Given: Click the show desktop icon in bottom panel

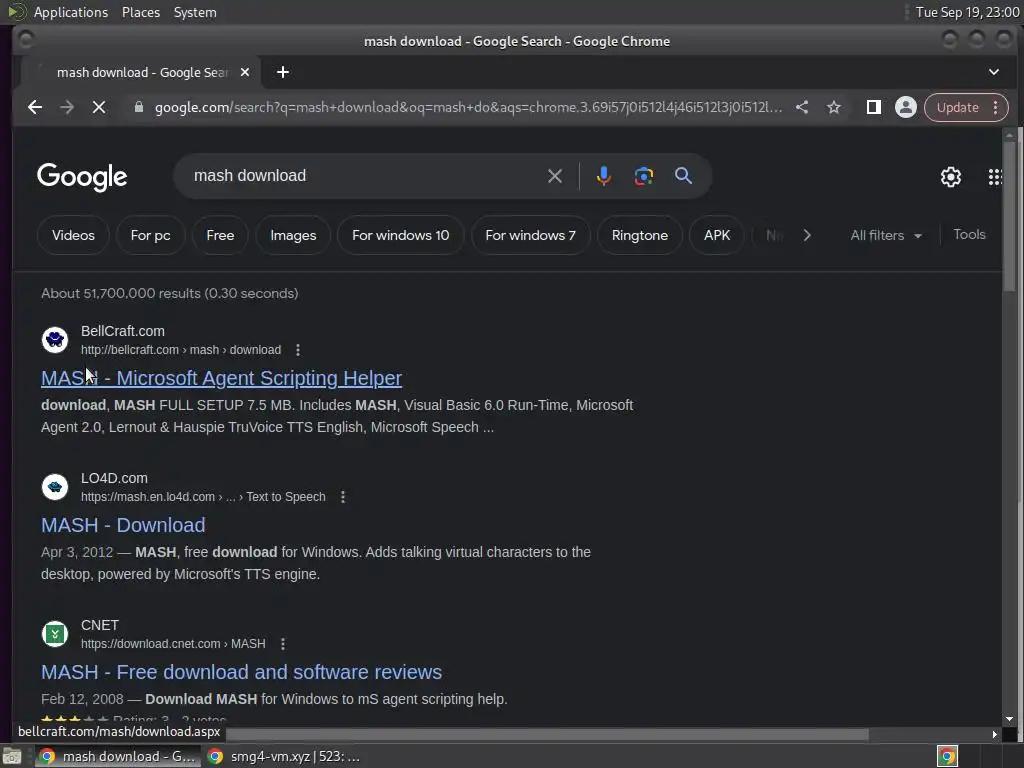Looking at the screenshot, I should click(x=12, y=756).
